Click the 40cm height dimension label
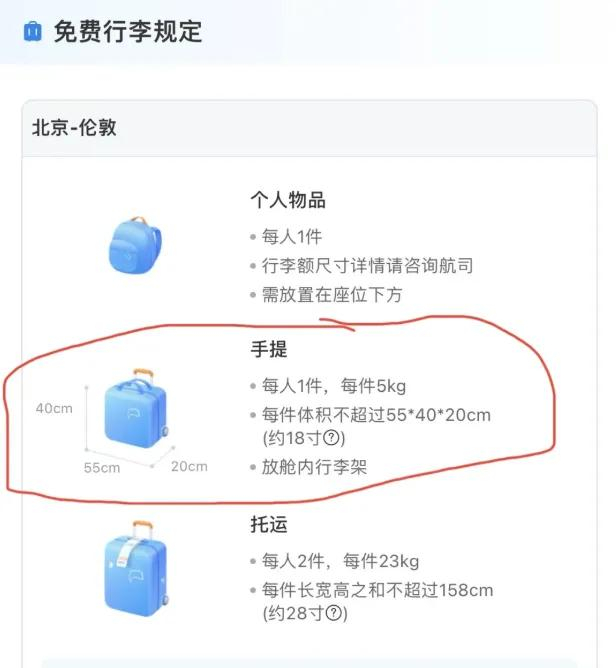The image size is (616, 668). pos(54,408)
